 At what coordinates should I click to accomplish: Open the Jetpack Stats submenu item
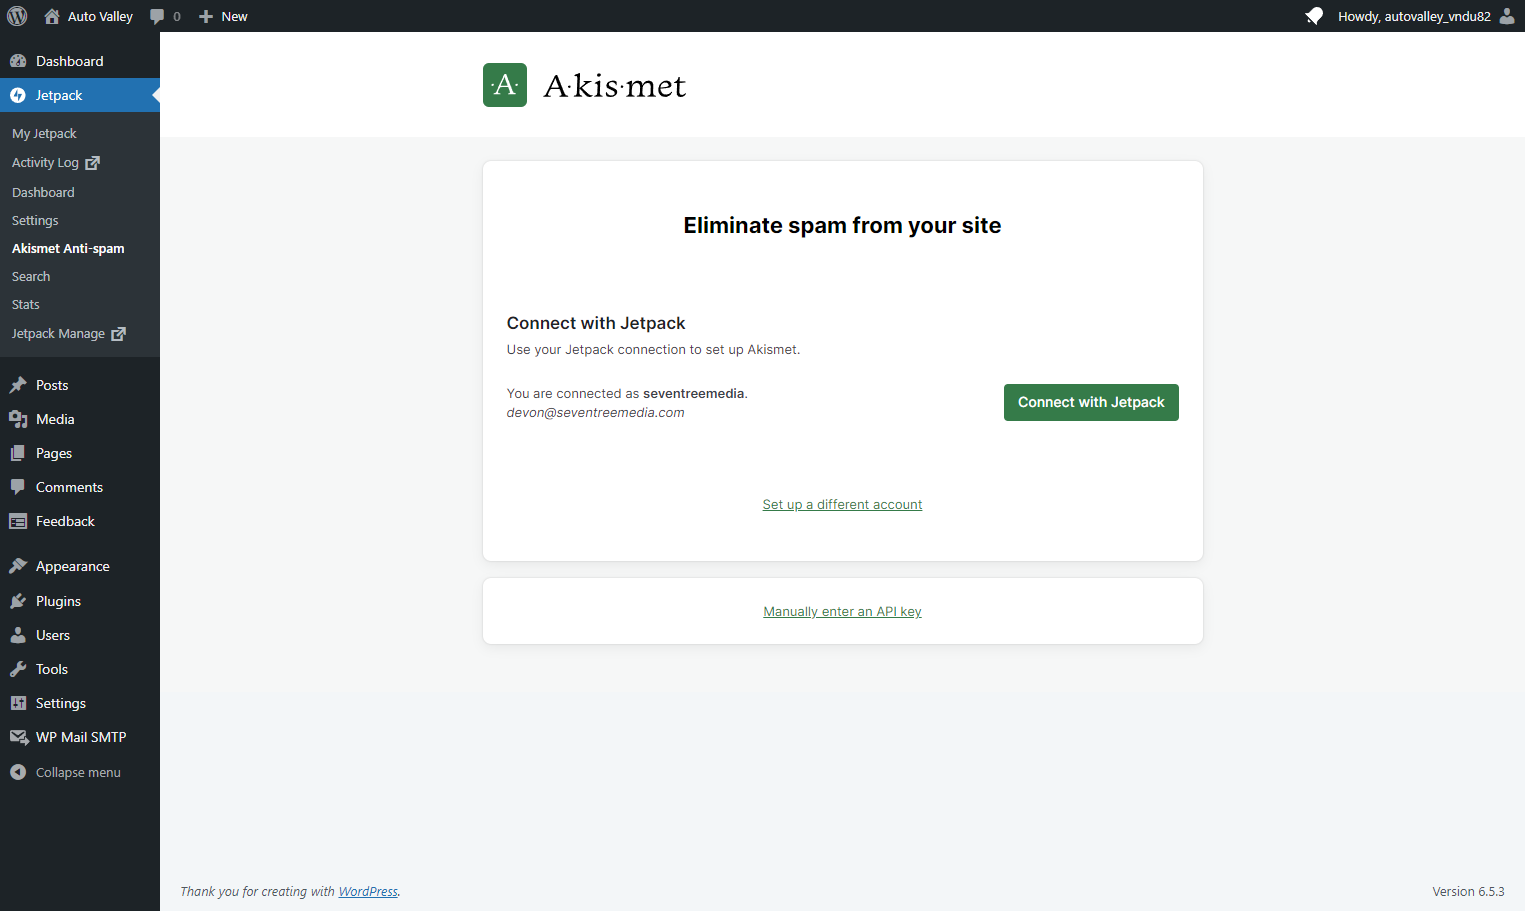coord(26,304)
